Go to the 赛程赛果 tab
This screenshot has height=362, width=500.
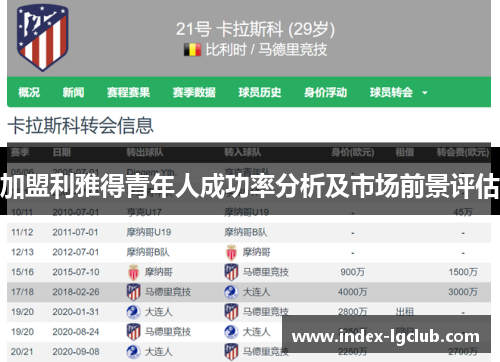pyautogui.click(x=128, y=92)
